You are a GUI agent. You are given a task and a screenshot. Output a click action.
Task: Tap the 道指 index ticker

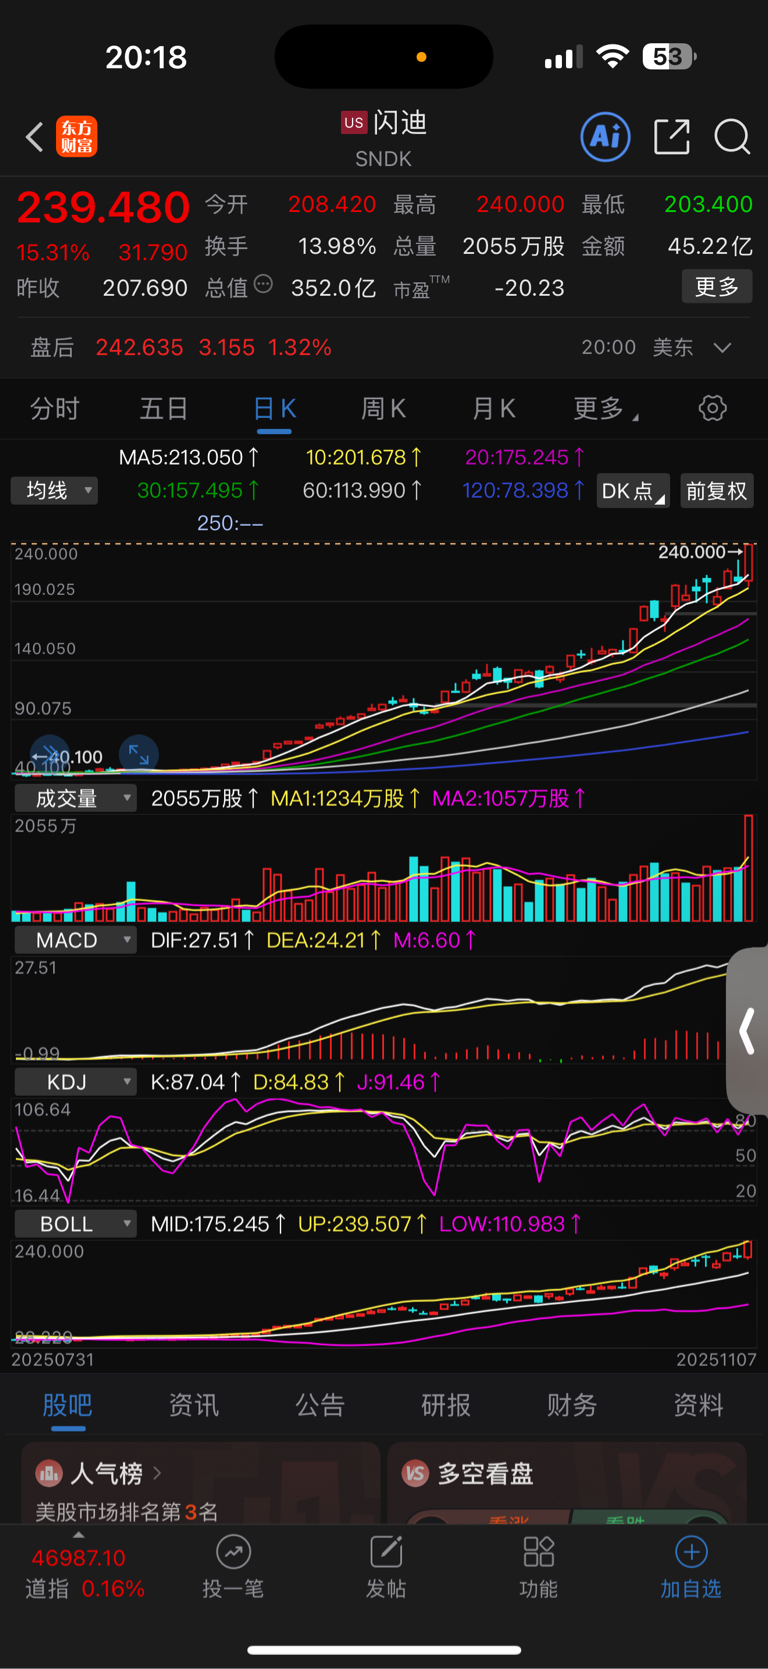coord(85,1572)
